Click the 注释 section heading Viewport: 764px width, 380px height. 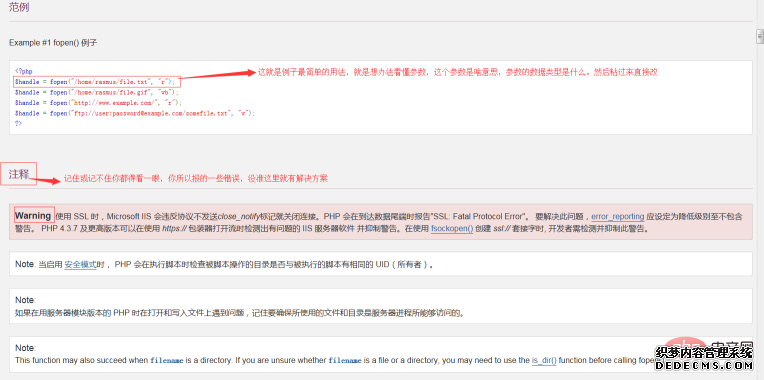(x=19, y=174)
